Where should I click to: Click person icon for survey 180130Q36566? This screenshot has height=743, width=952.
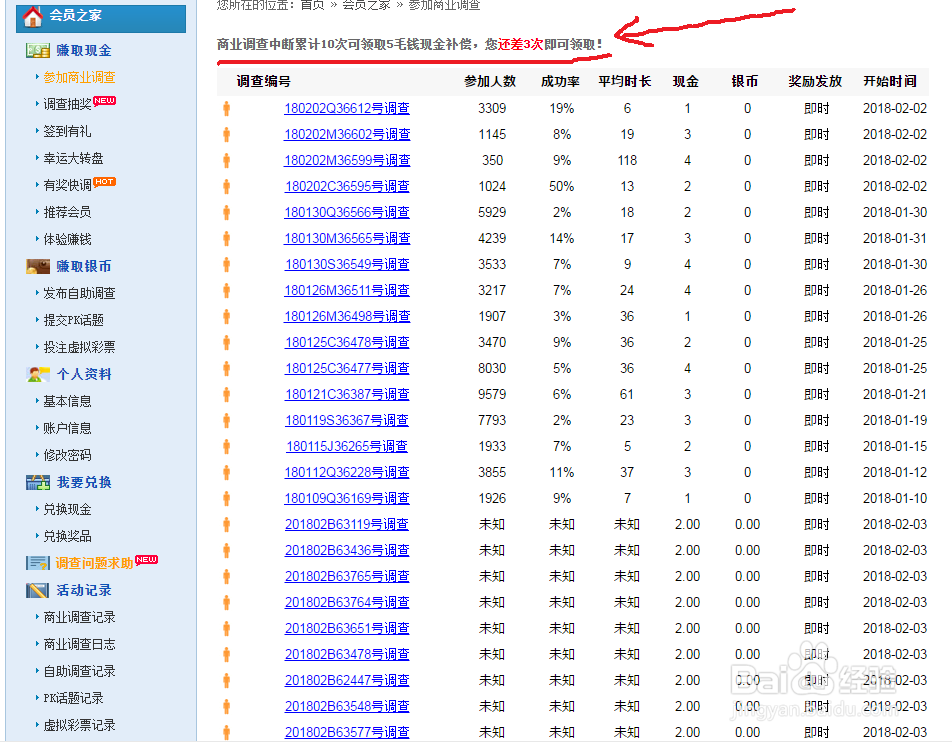pyautogui.click(x=226, y=212)
